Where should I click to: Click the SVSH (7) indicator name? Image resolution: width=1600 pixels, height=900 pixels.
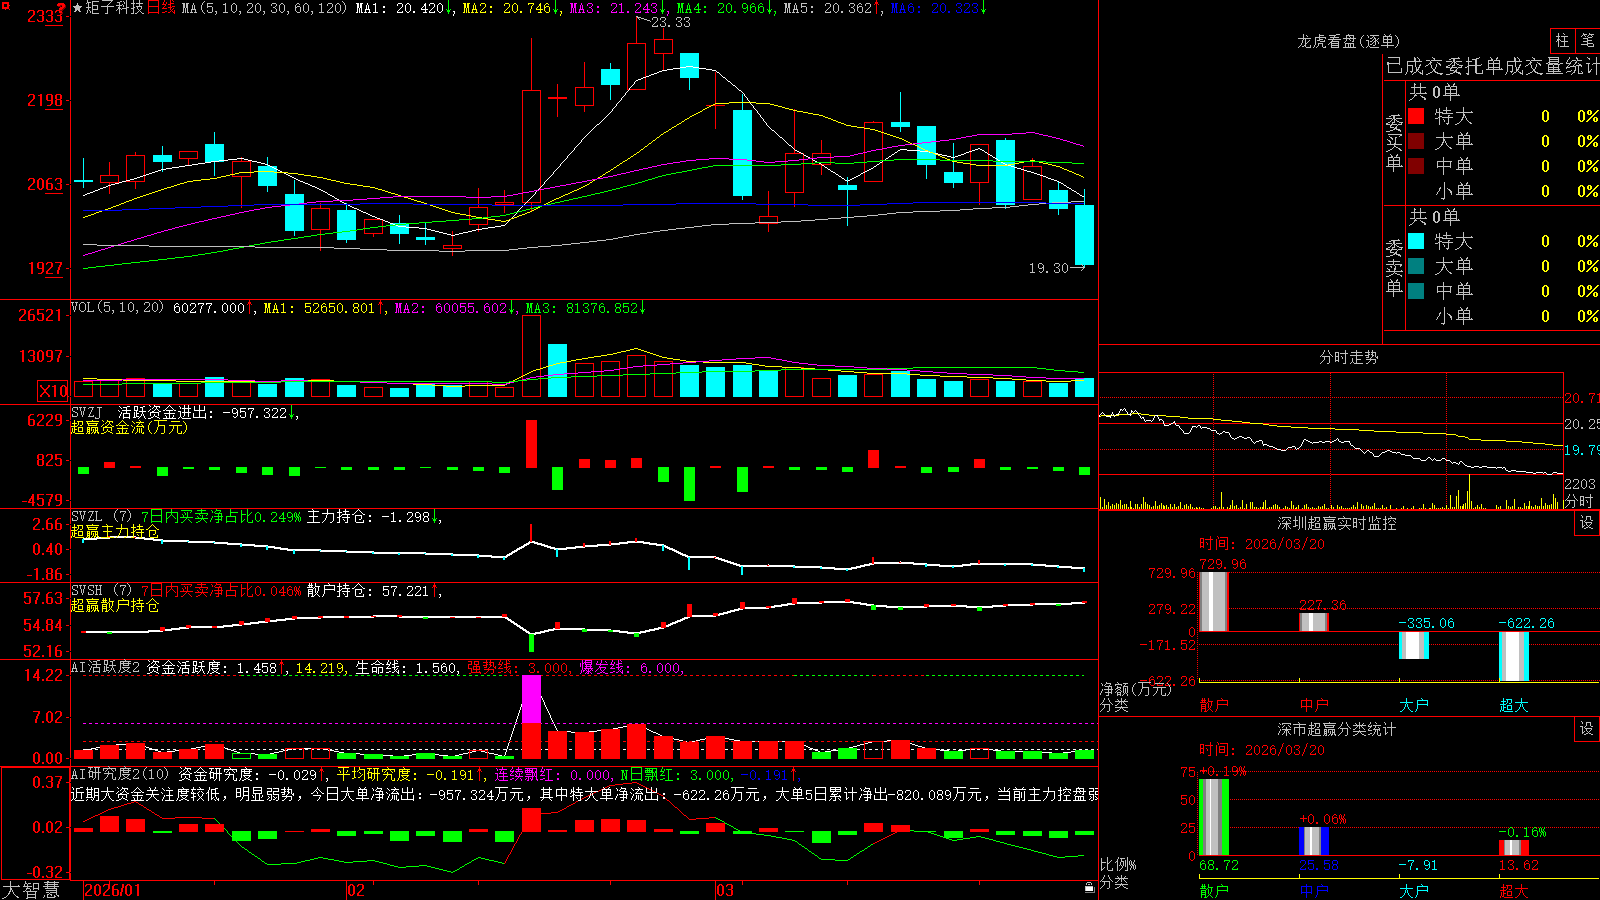(101, 591)
